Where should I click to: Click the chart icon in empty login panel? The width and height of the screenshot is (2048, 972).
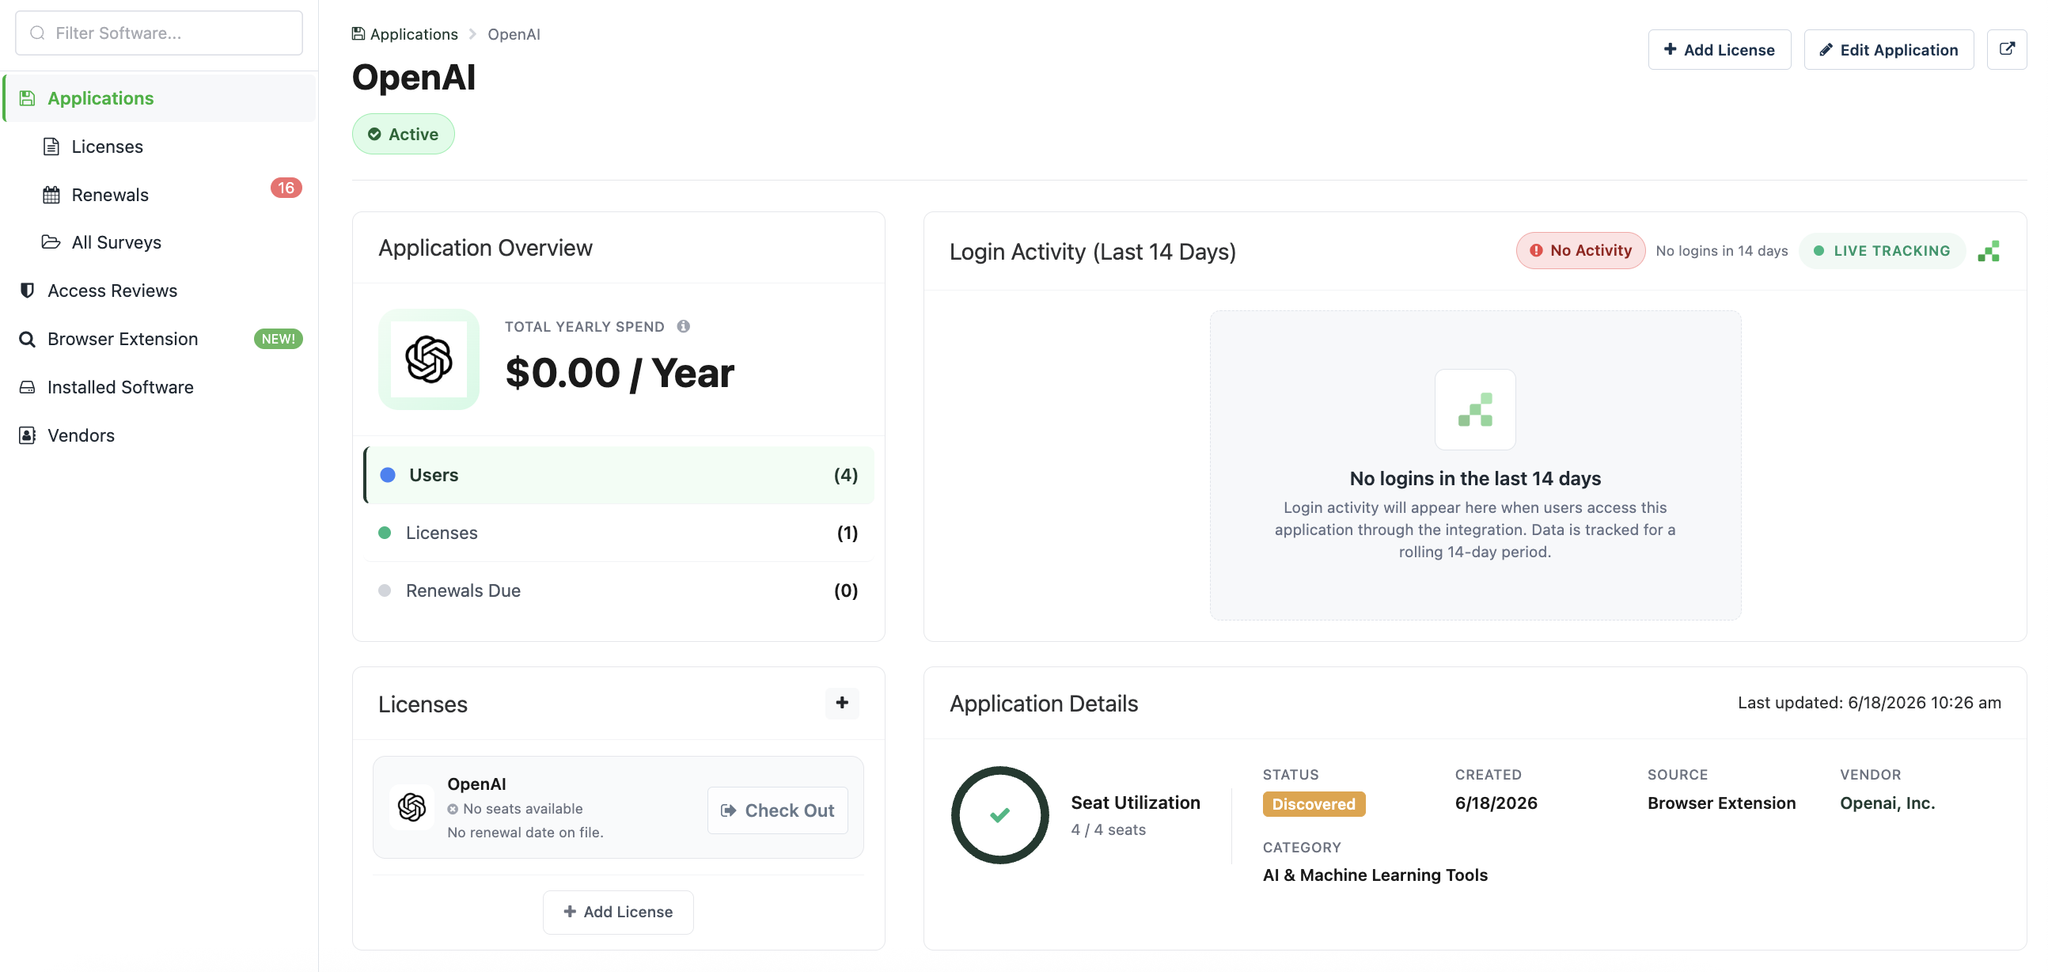(1475, 409)
